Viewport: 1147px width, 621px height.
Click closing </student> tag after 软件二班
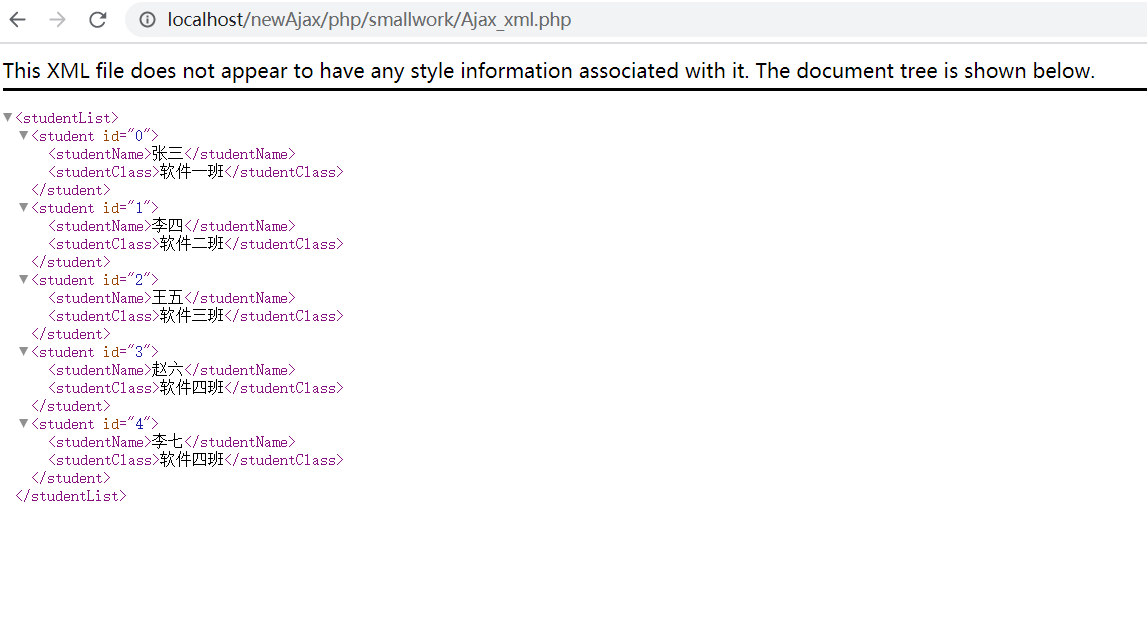click(71, 262)
